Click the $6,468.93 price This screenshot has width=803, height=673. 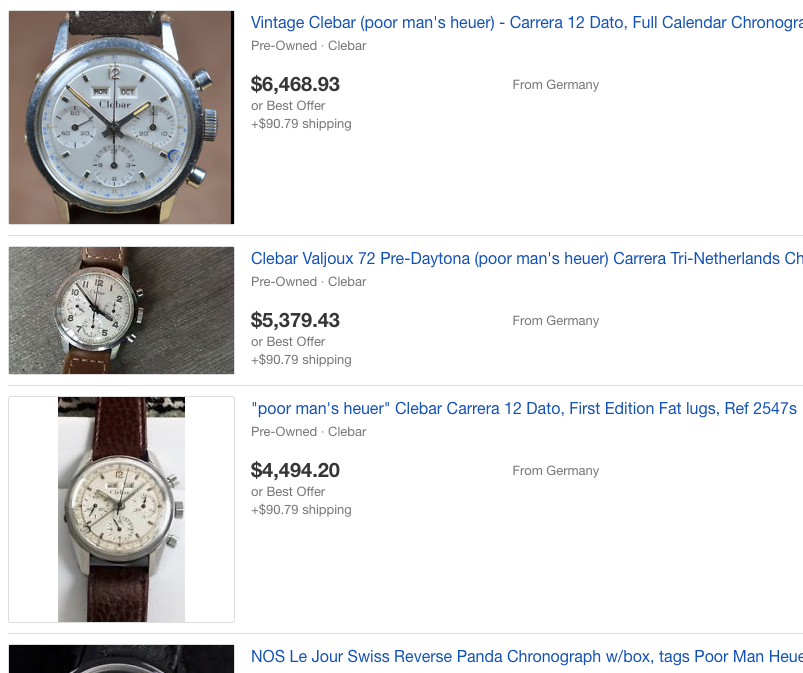[x=295, y=84]
